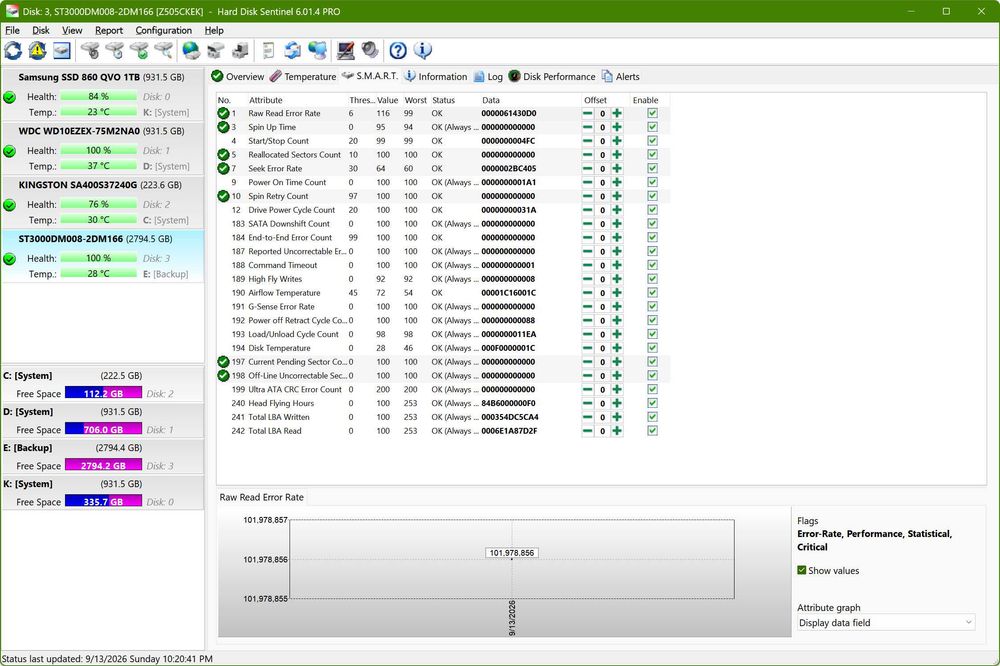Click the printer-like disk icon left of the computer-and-disk icon
This screenshot has width=1000, height=666.
(216, 50)
